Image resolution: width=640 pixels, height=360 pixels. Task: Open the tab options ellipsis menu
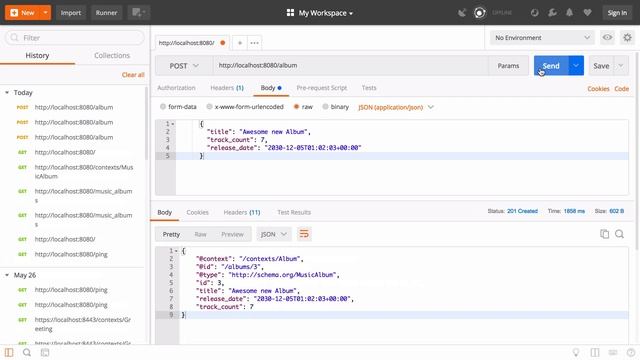pos(254,43)
